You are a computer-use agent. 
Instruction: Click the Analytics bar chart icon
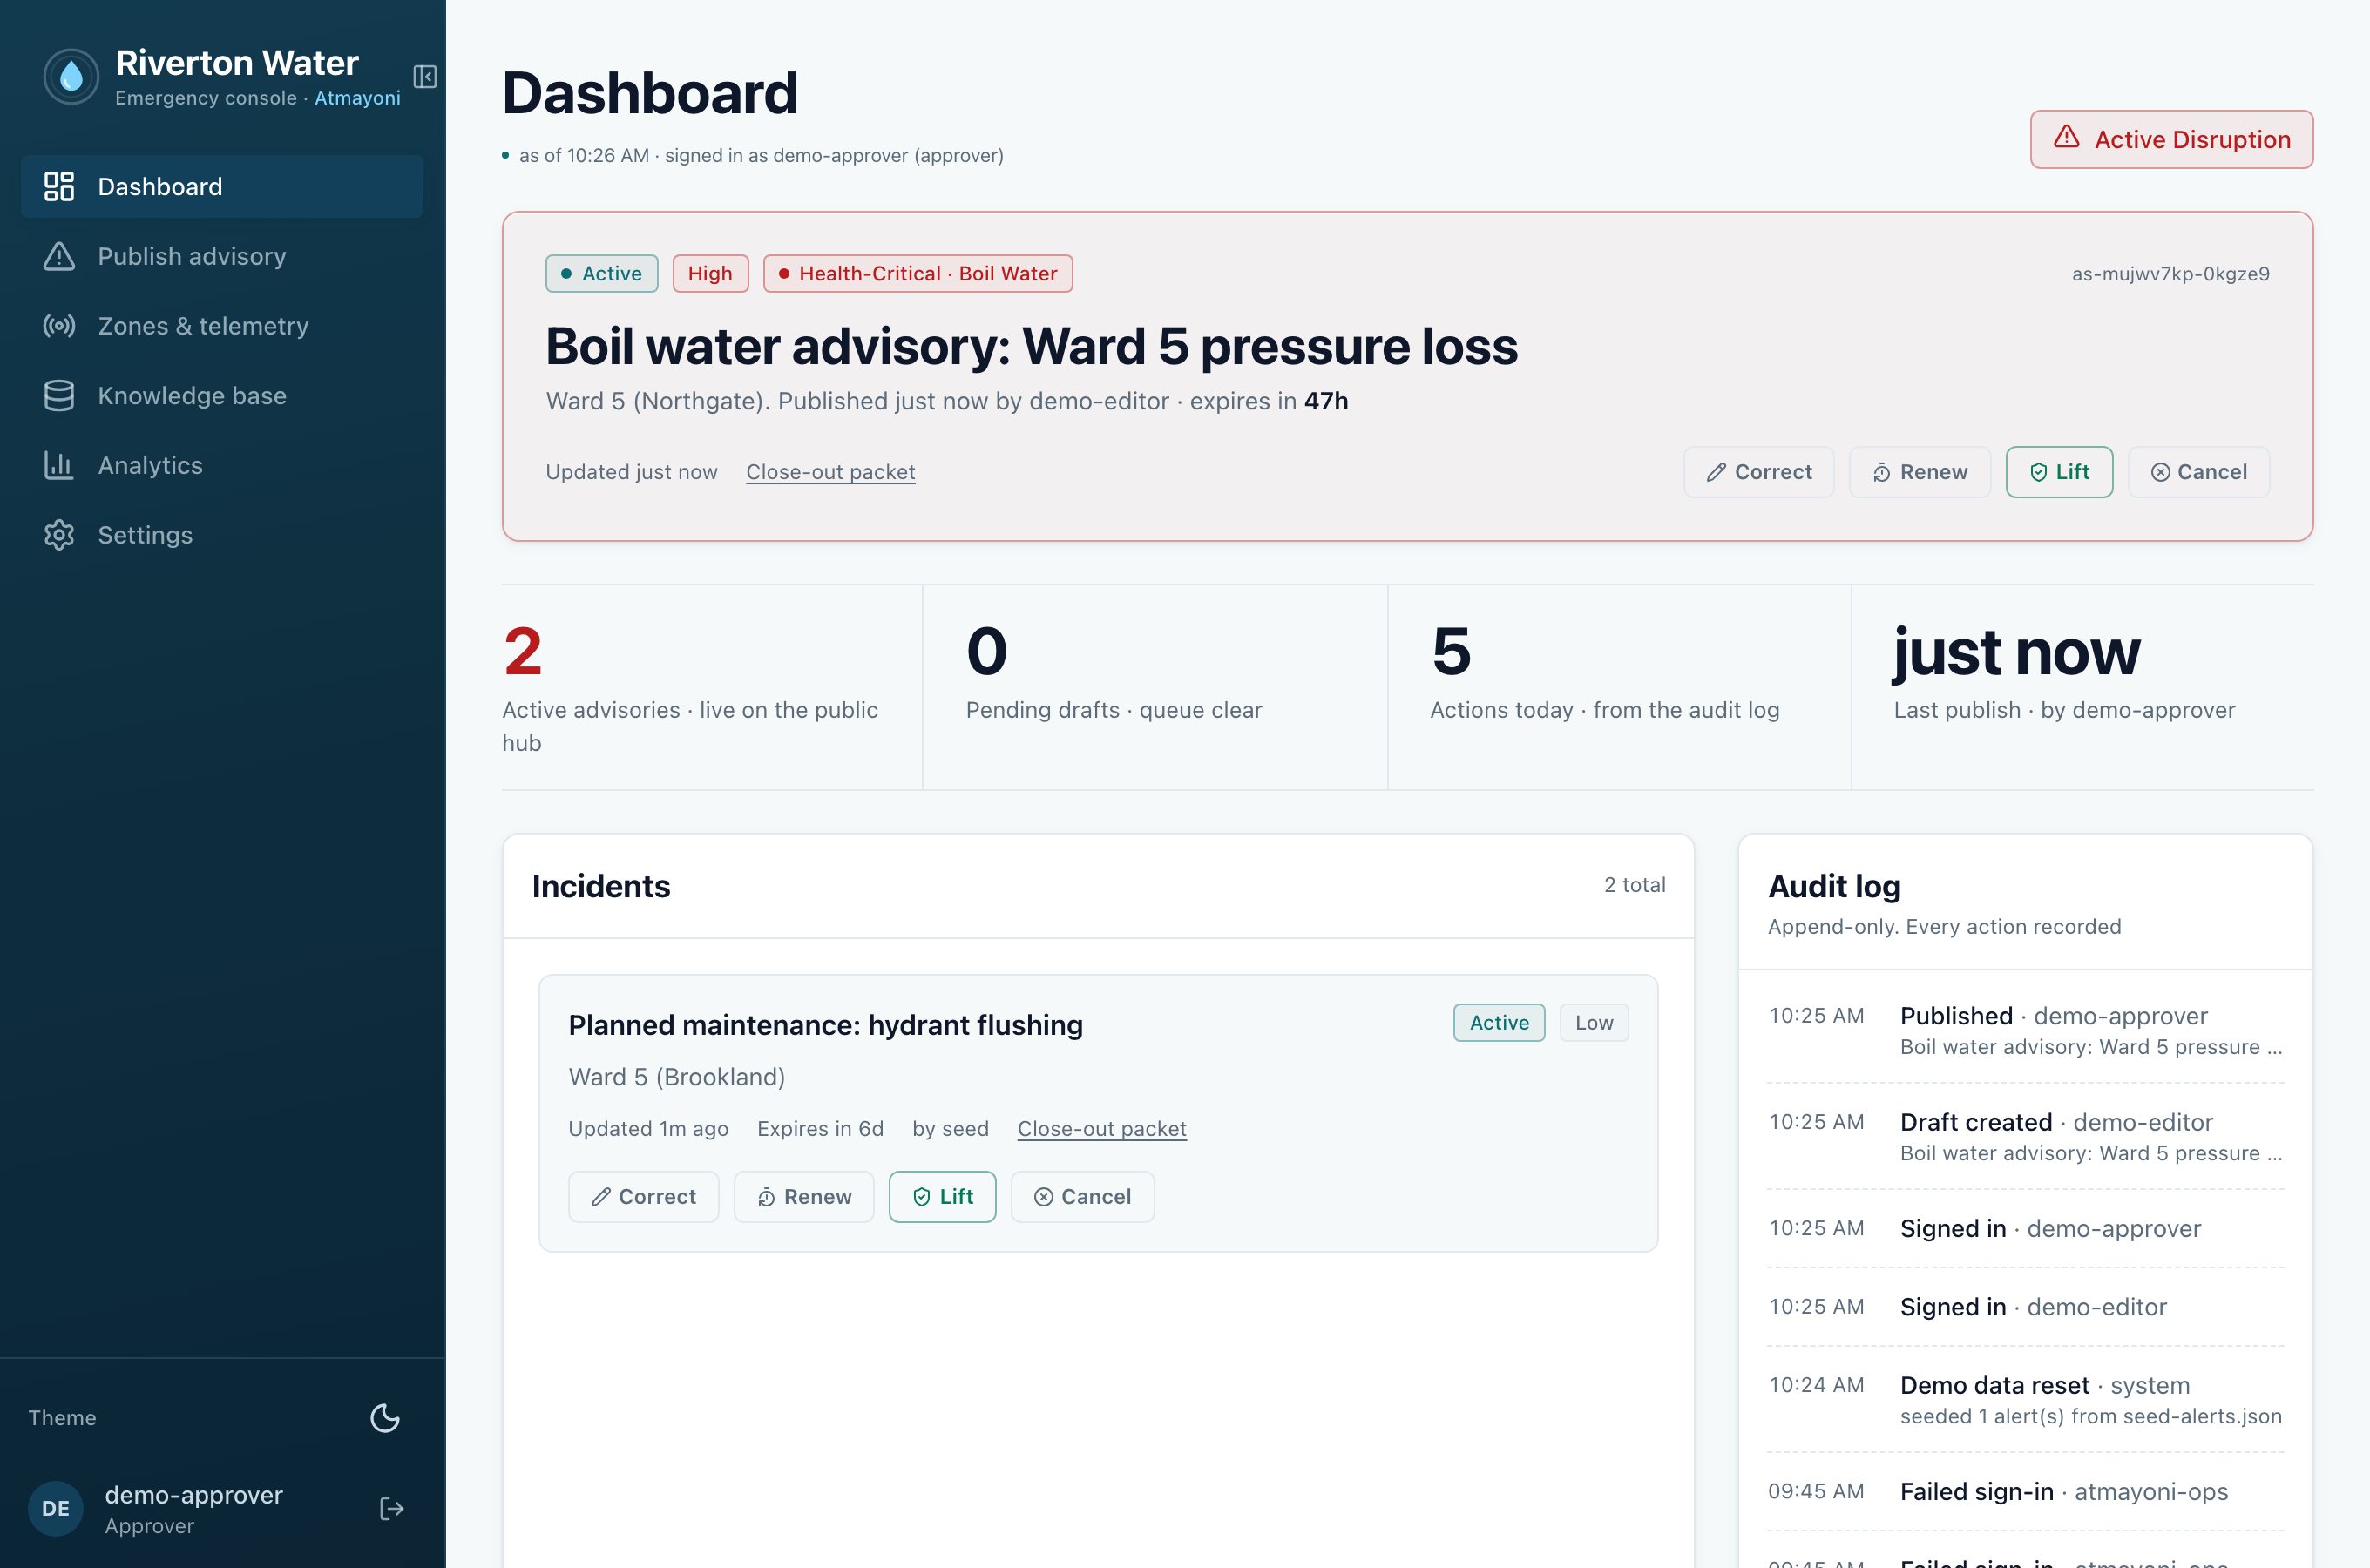(x=59, y=465)
